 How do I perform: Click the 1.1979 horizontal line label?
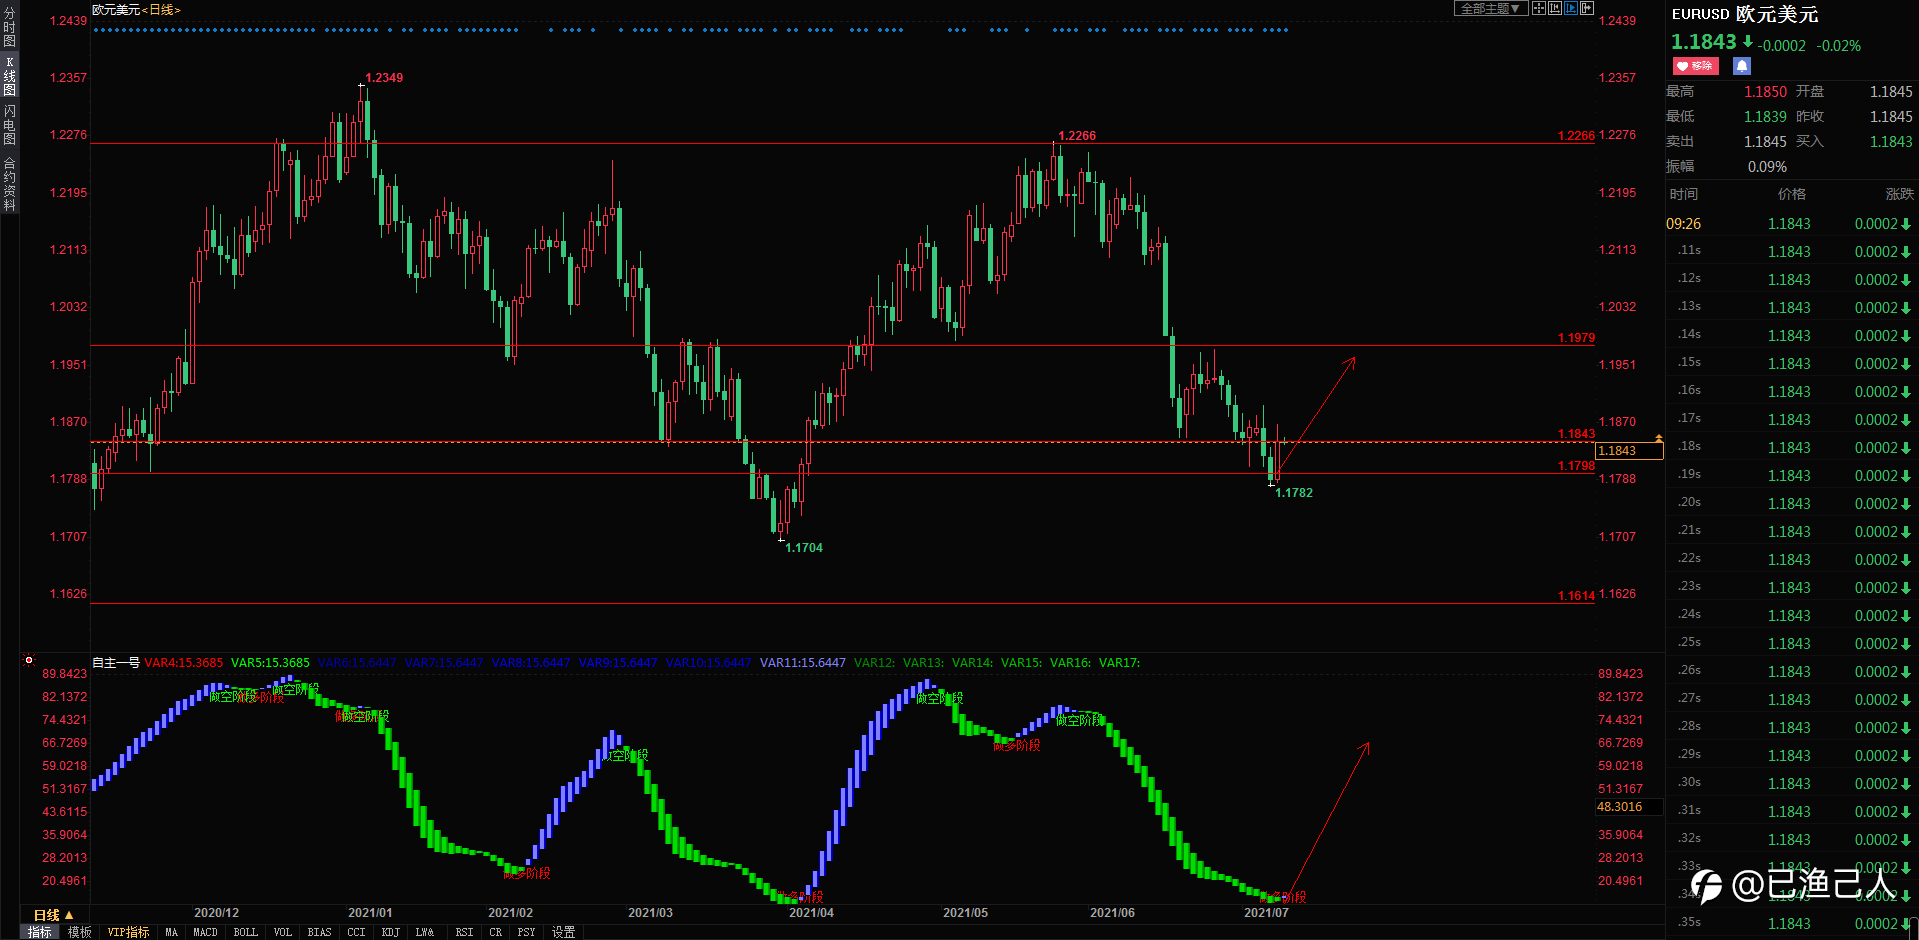(1576, 338)
